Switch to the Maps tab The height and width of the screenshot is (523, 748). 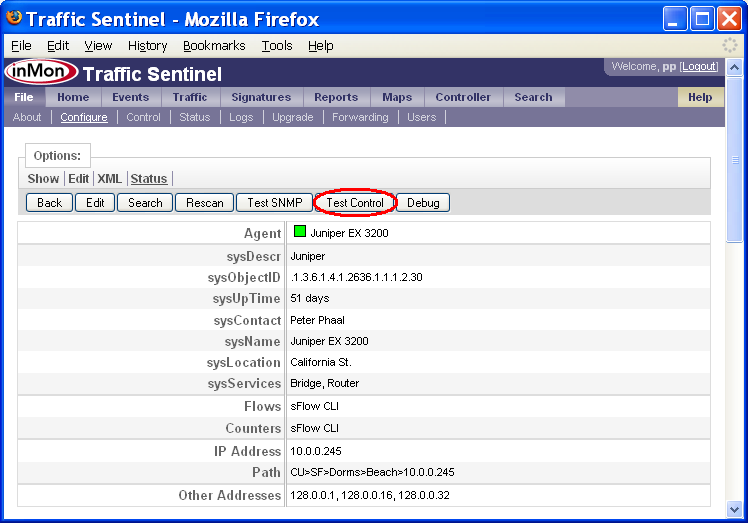pos(397,97)
